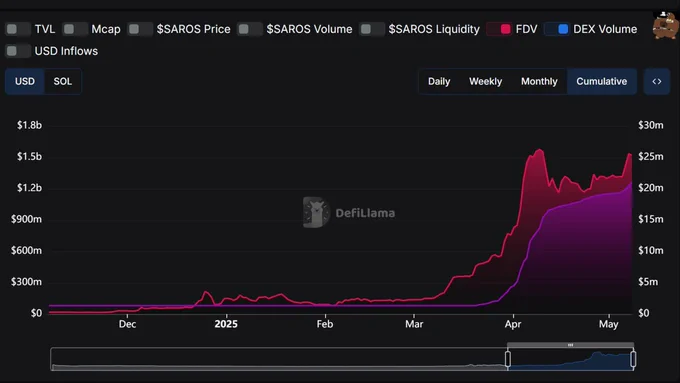Image resolution: width=680 pixels, height=383 pixels.
Task: Click the $25m right axis label
Action: [x=651, y=157]
